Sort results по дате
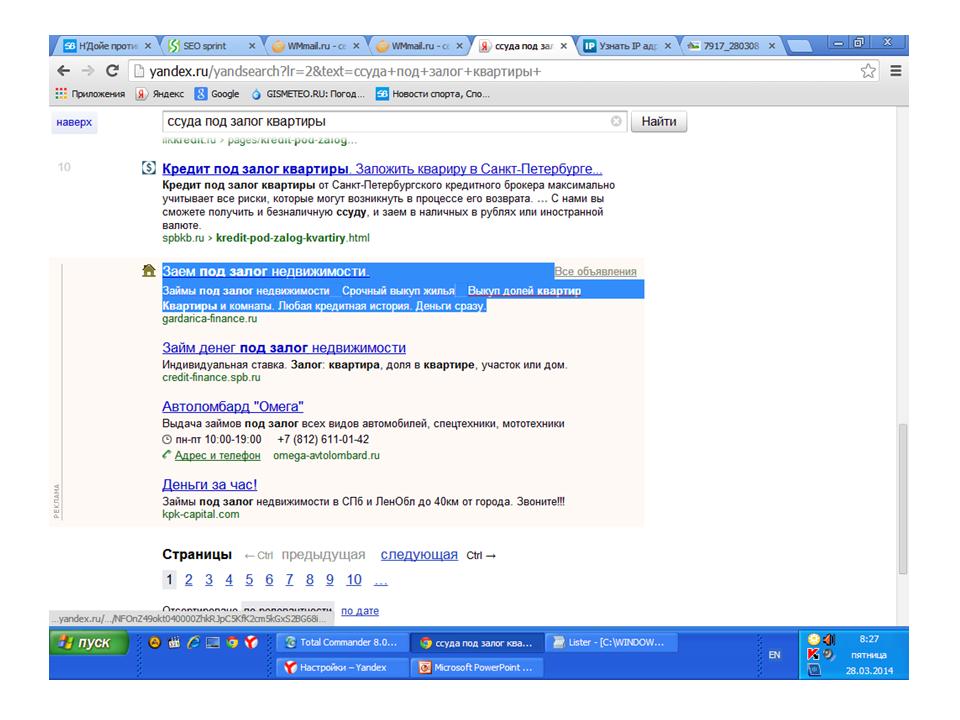This screenshot has height=720, width=960. (x=360, y=611)
